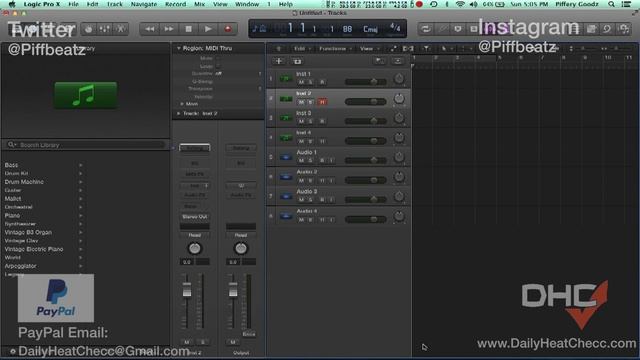This screenshot has height=360, width=640.
Task: Click the Inst 2 track pan knob
Action: [x=399, y=98]
